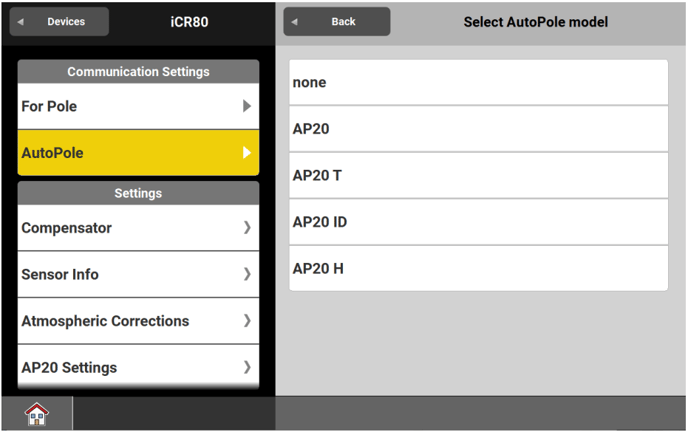Click the arrow icon beside For Pole

click(247, 106)
